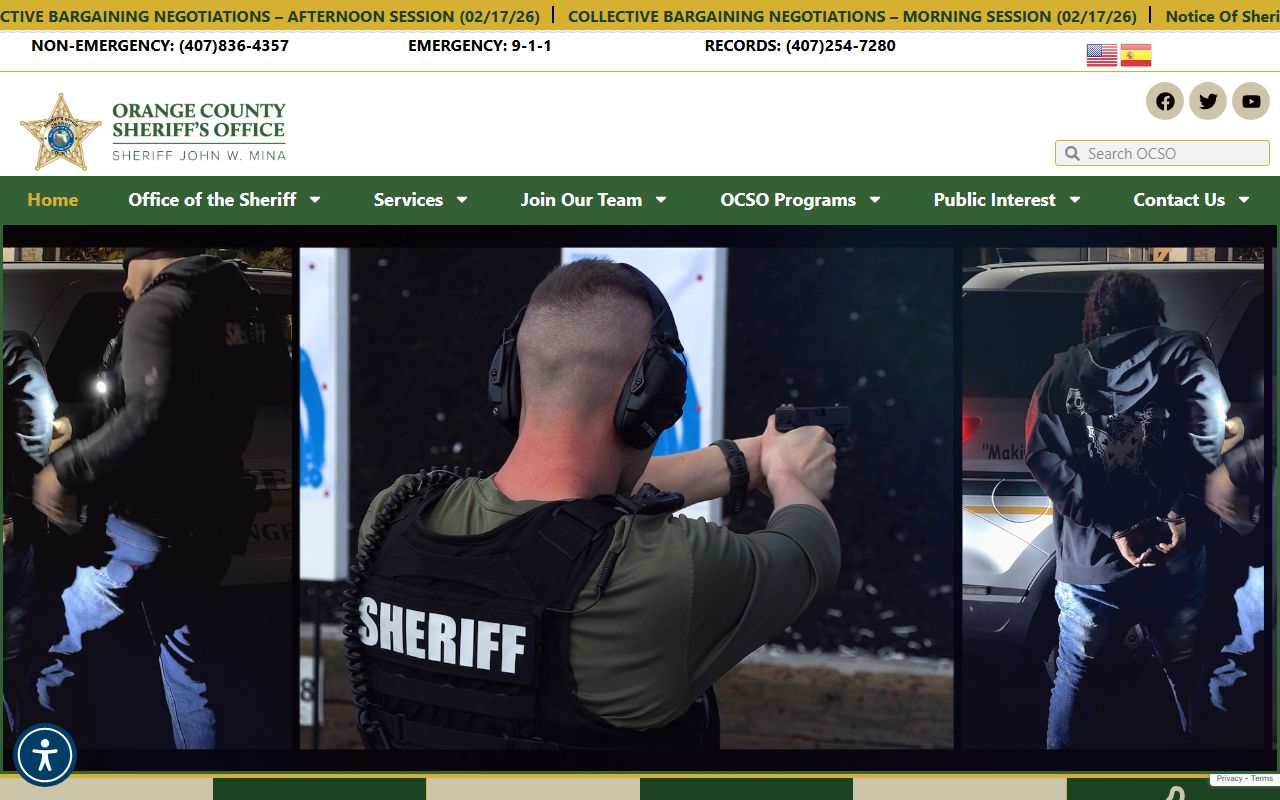Click the Emergency 9-1-1 text
Screen dimensions: 1280x800
point(480,46)
